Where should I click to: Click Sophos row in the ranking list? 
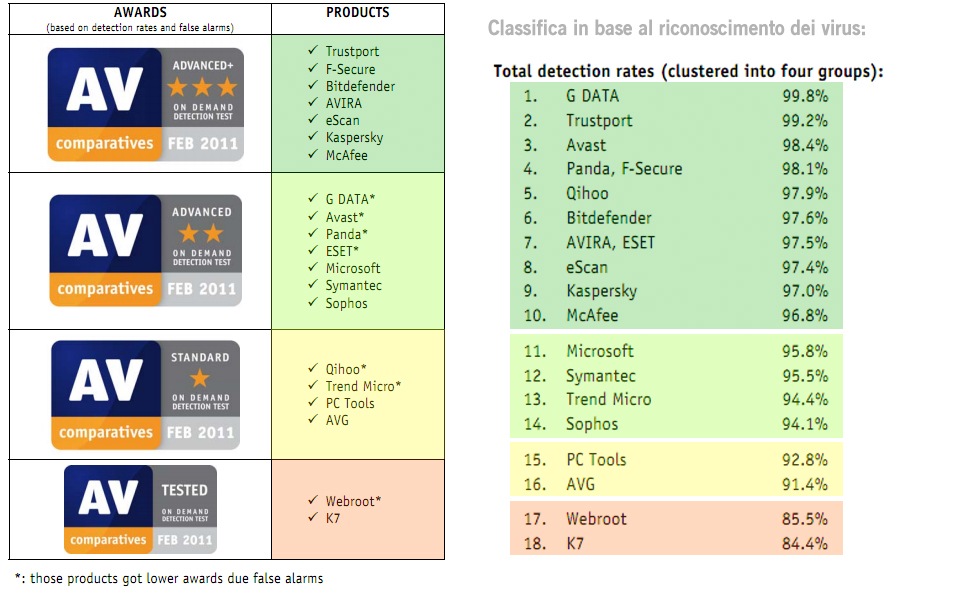[592, 424]
